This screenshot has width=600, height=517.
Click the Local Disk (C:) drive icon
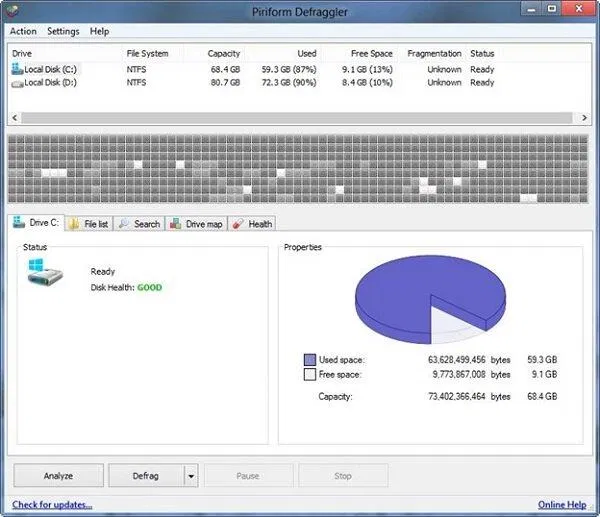pyautogui.click(x=17, y=69)
